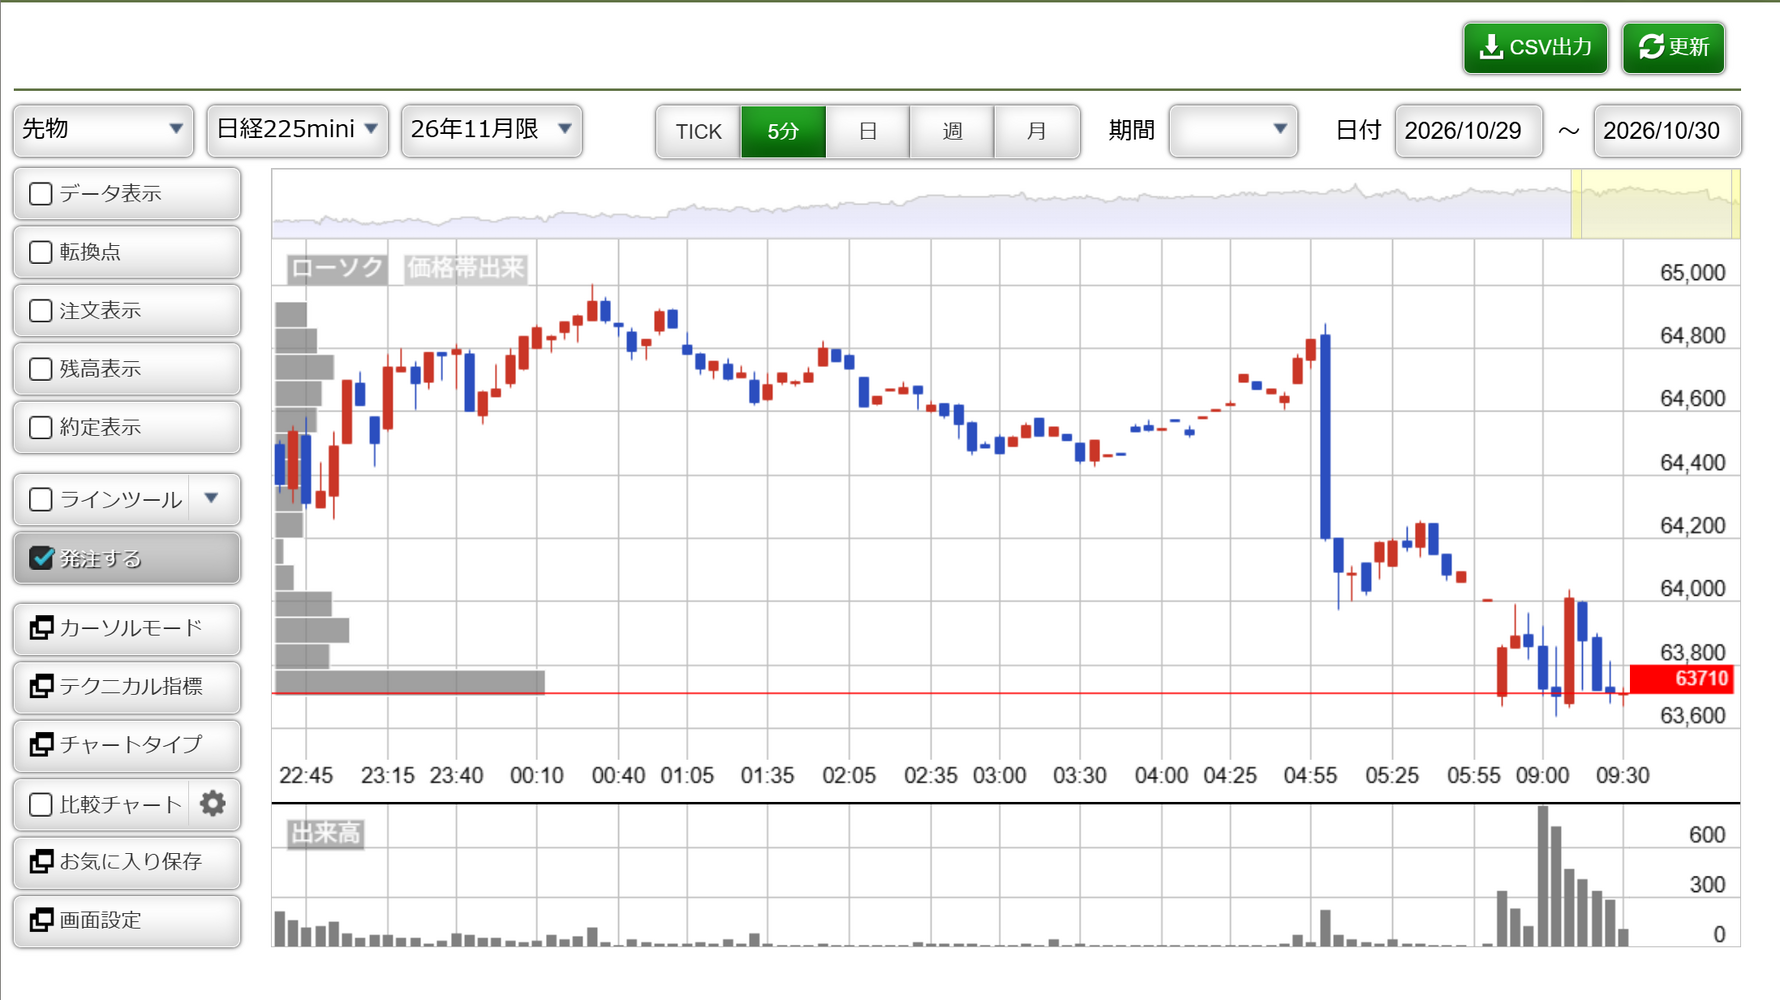The width and height of the screenshot is (1780, 1000).
Task: Open チャートタイプ popup icon
Action: [41, 745]
